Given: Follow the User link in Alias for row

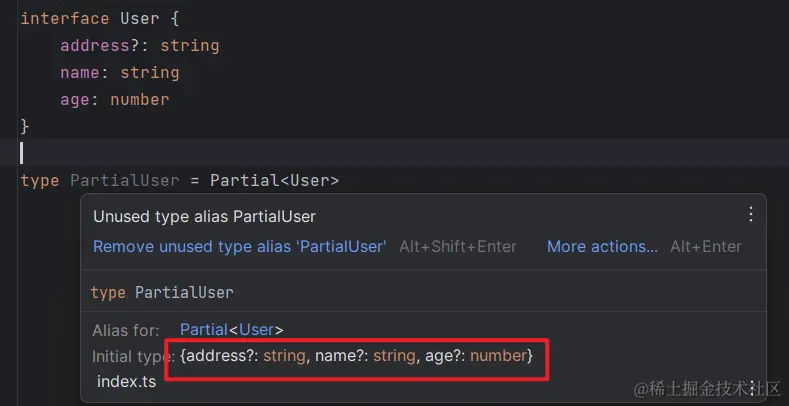Looking at the screenshot, I should [x=260, y=329].
